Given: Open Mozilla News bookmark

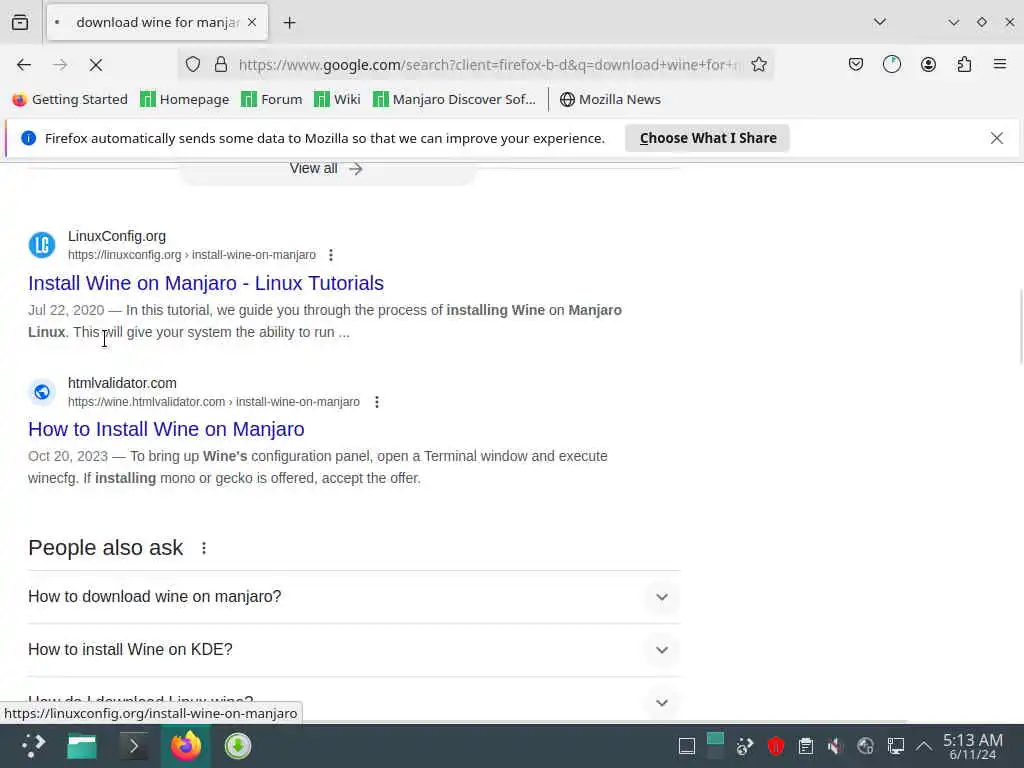Looking at the screenshot, I should tap(611, 99).
